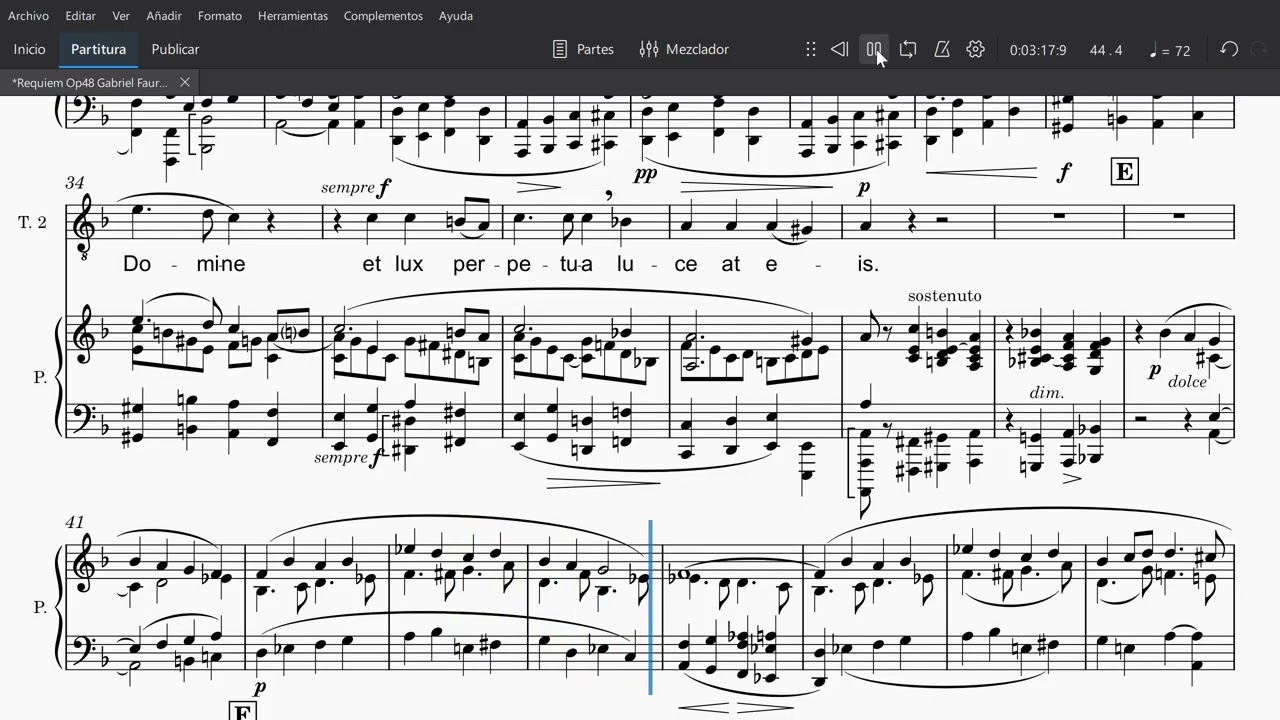Click measure number 34

75,183
